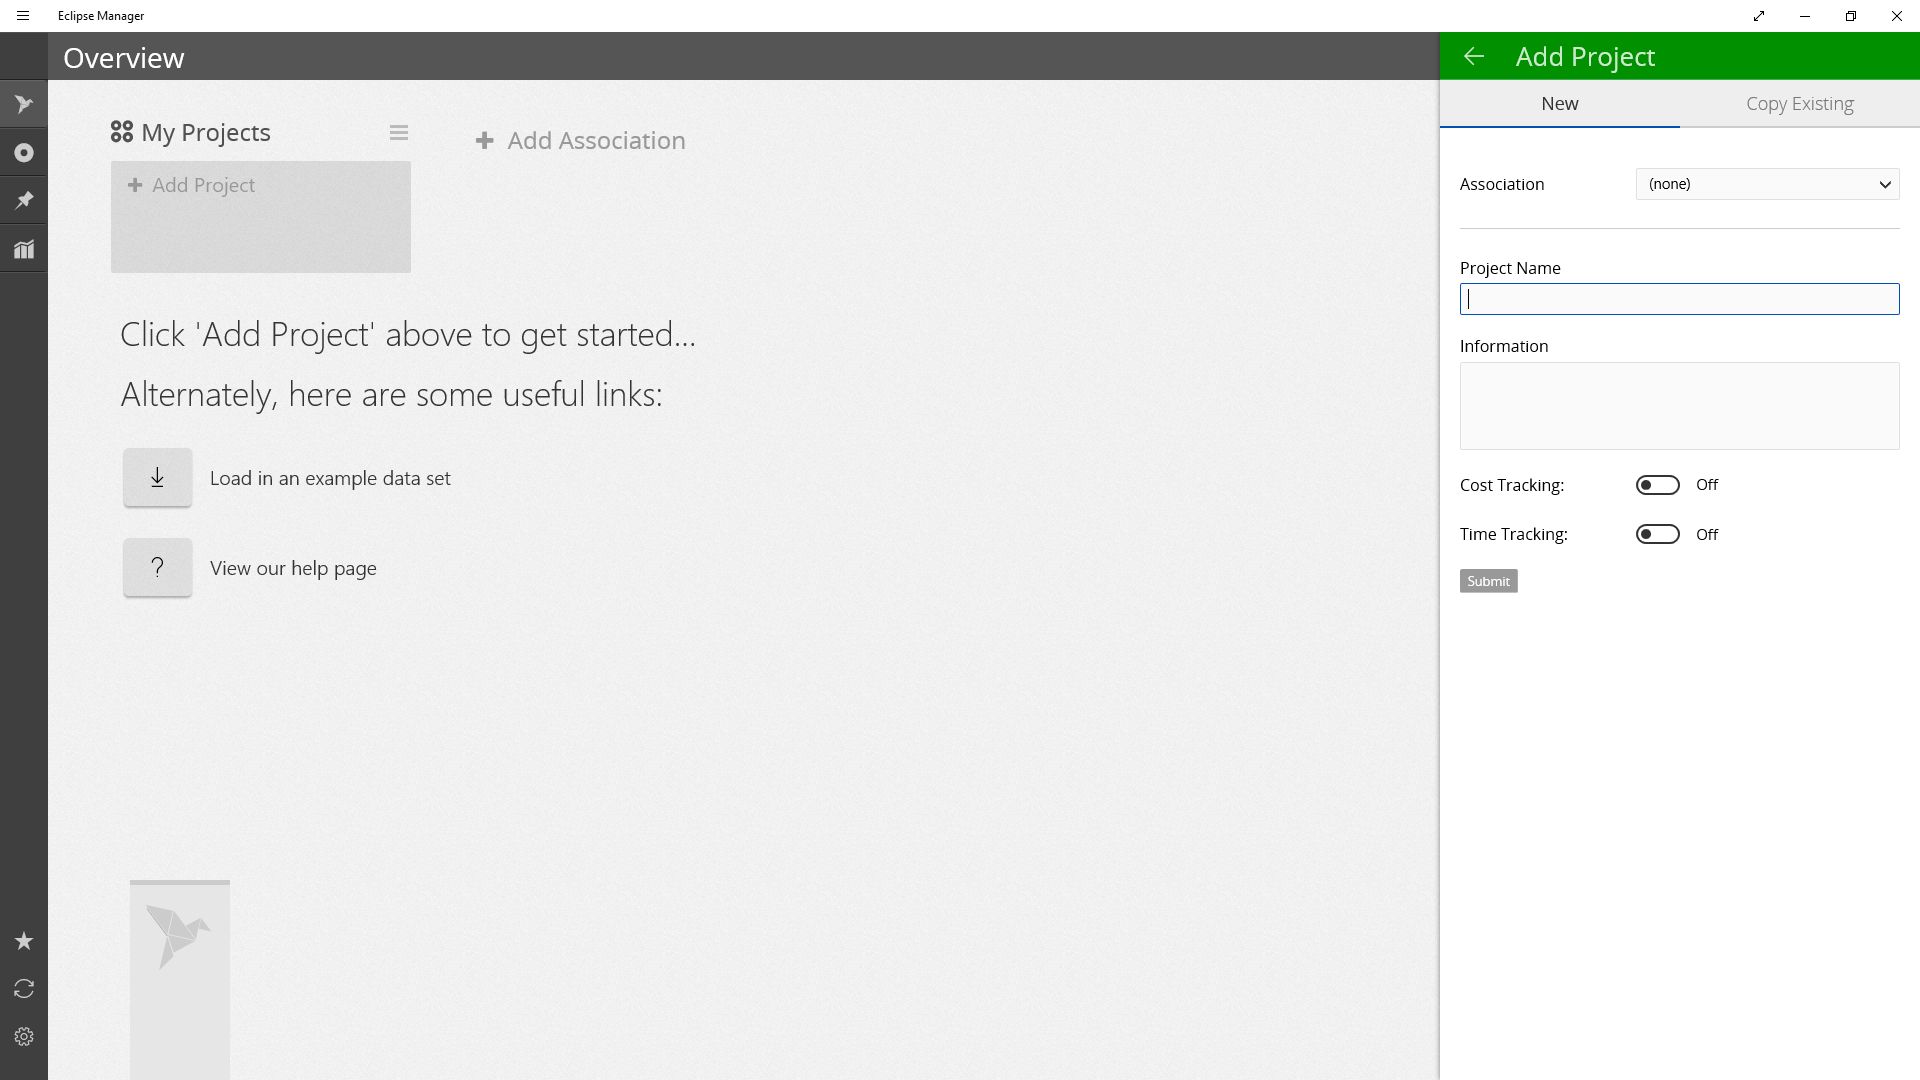Image resolution: width=1920 pixels, height=1080 pixels.
Task: Select the New project tab
Action: 1560,103
